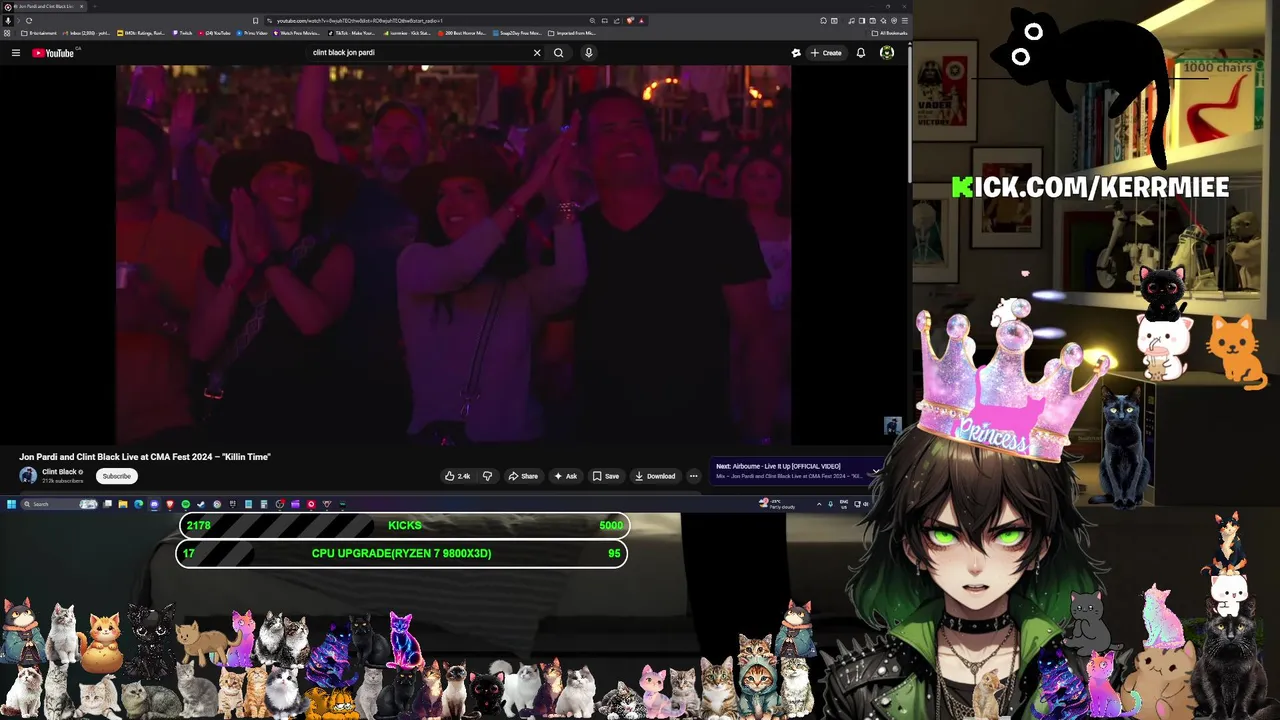The image size is (1280, 720).
Task: Open the Clint Black channel name link
Action: click(x=59, y=472)
